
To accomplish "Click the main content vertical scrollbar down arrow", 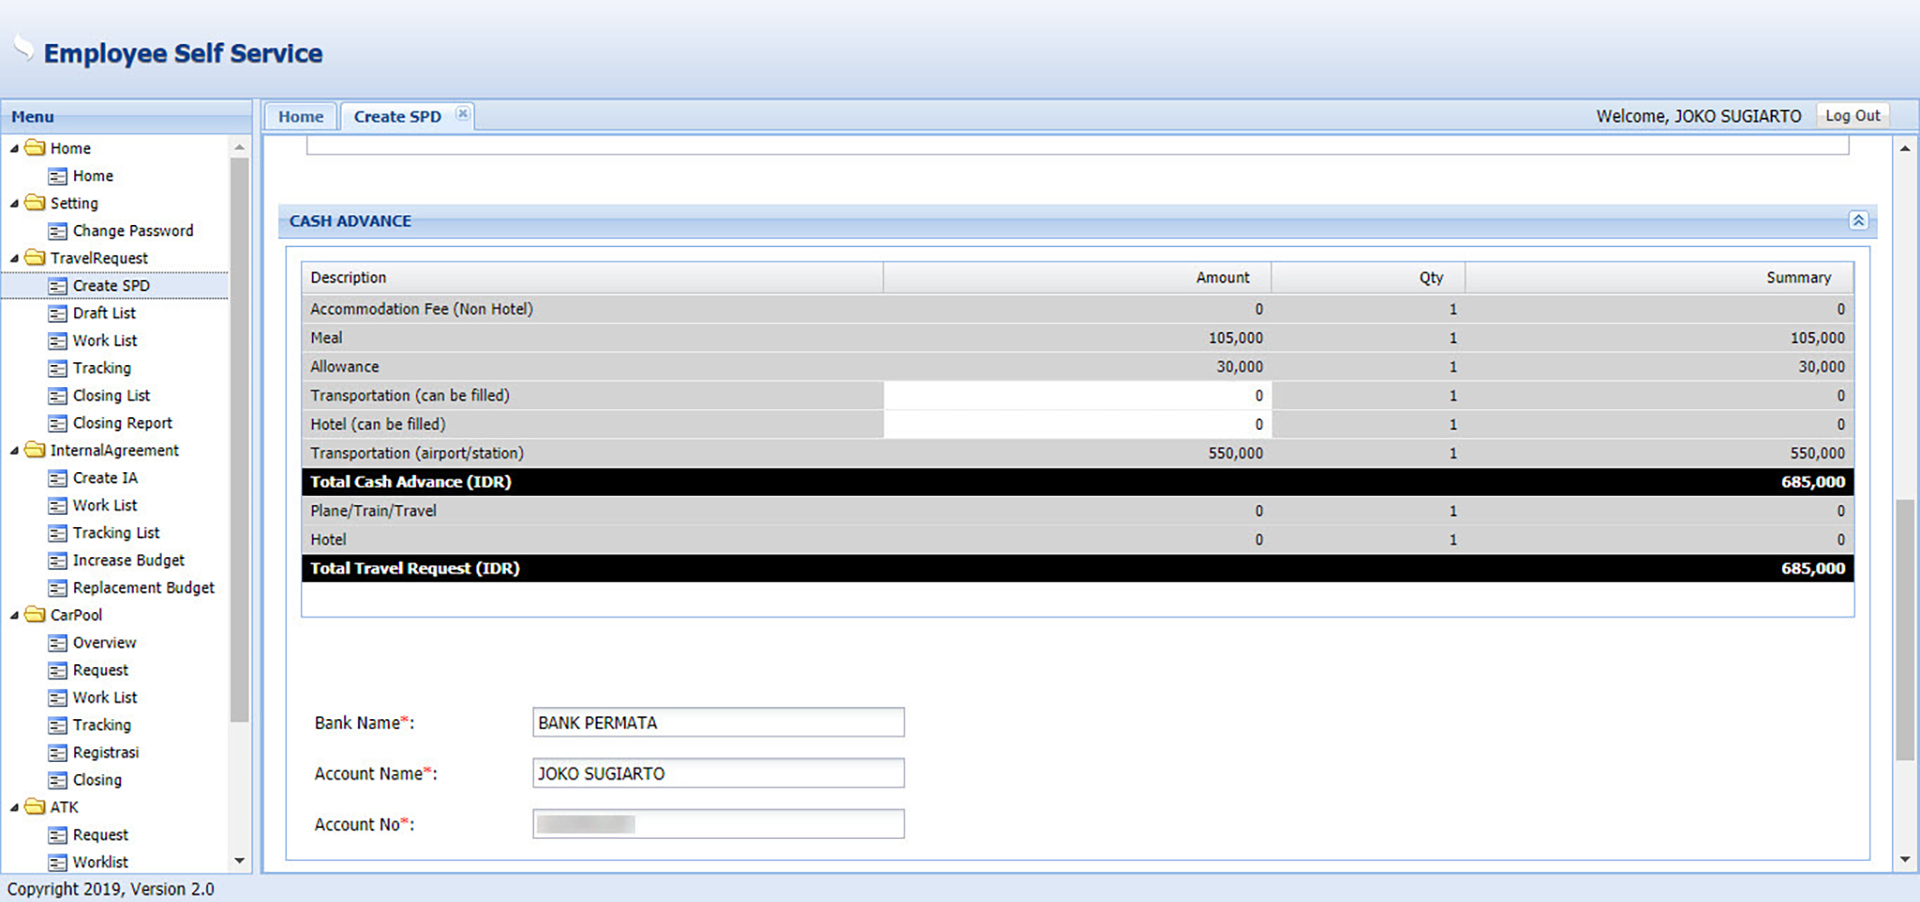I will (x=1904, y=859).
